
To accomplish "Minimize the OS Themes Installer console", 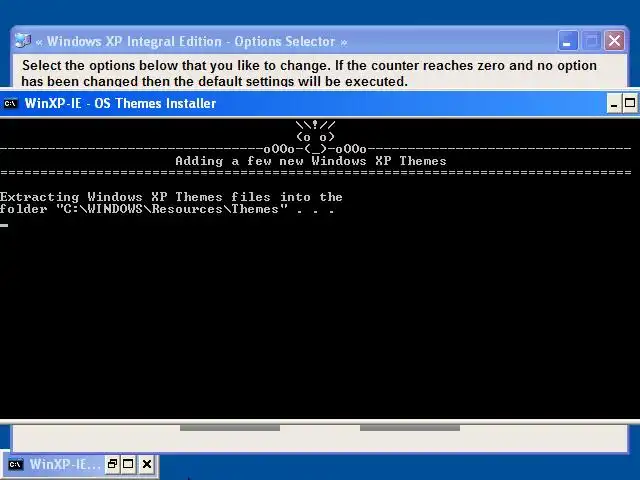I will coord(613,103).
